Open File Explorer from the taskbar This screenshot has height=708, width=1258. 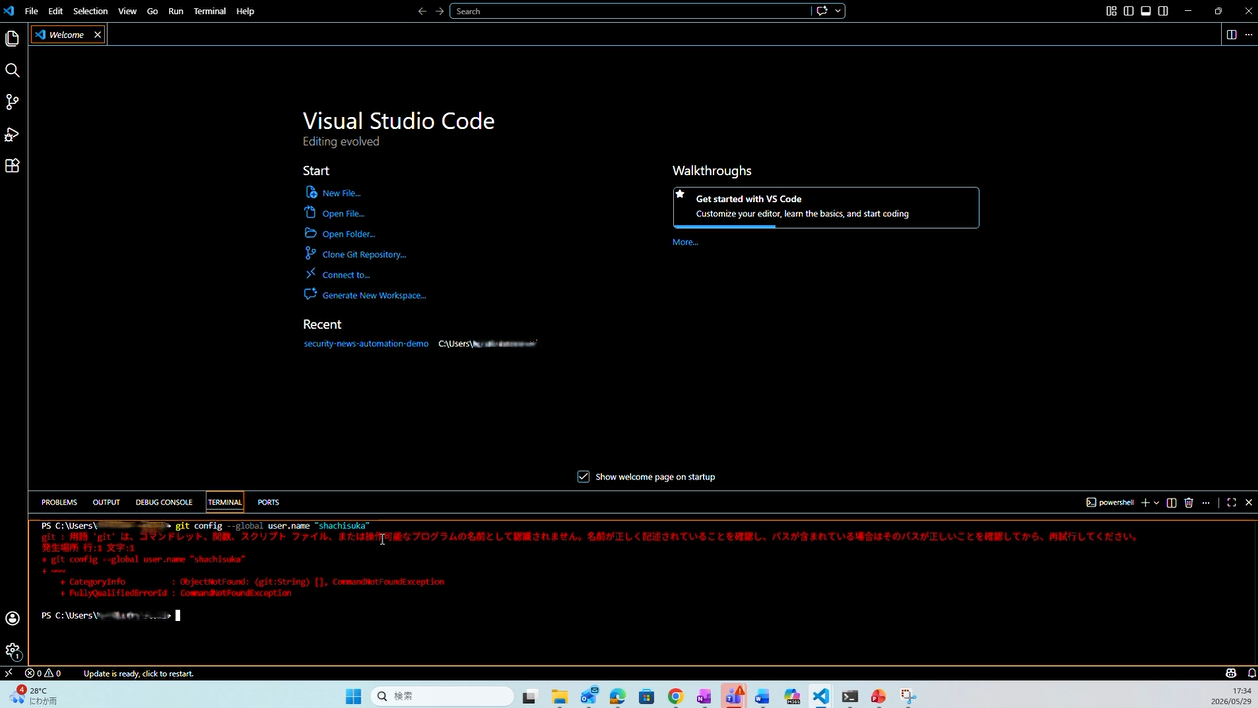point(560,696)
